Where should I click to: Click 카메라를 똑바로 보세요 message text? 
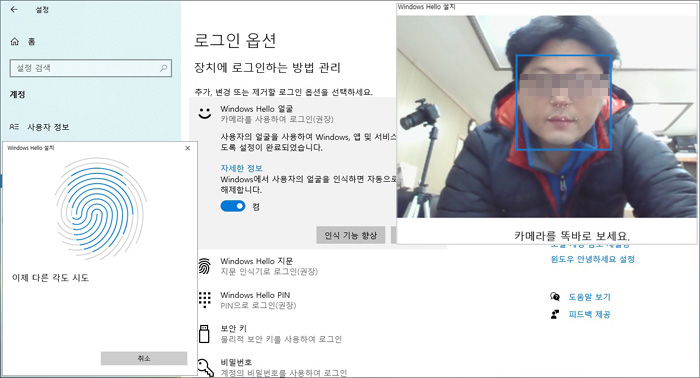coord(572,236)
